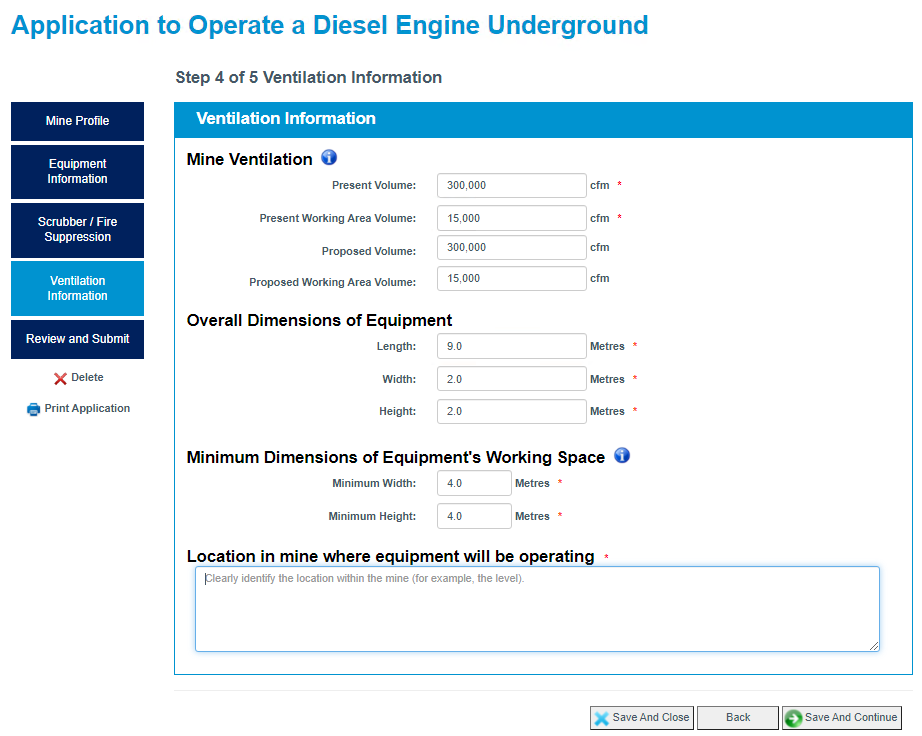The width and height of the screenshot is (922, 736).
Task: Jump to Review and Submit
Action: coord(77,339)
